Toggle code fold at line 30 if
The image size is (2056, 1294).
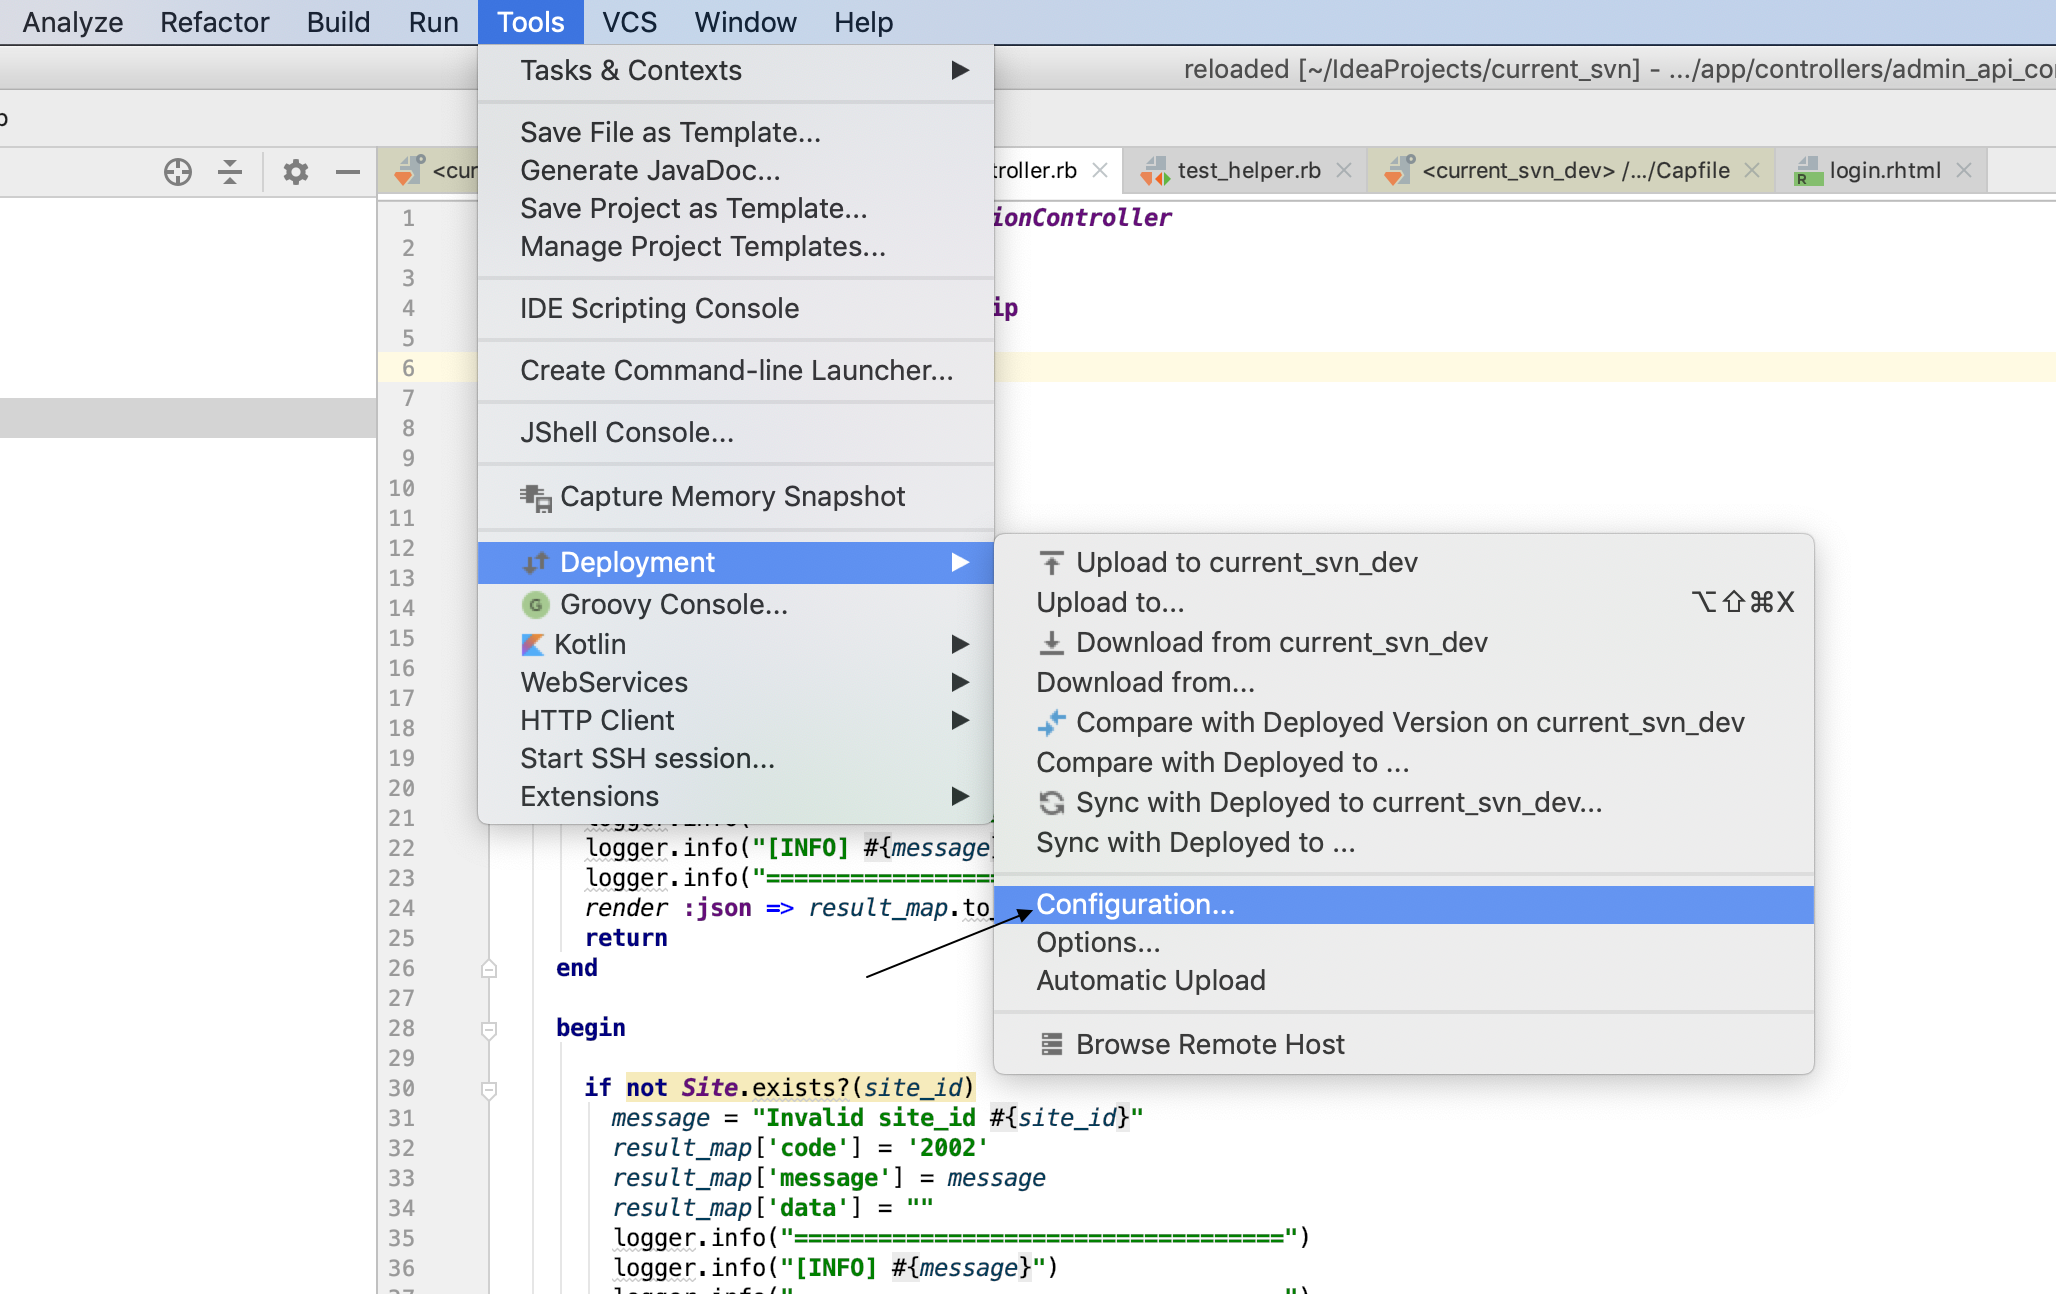(x=489, y=1089)
